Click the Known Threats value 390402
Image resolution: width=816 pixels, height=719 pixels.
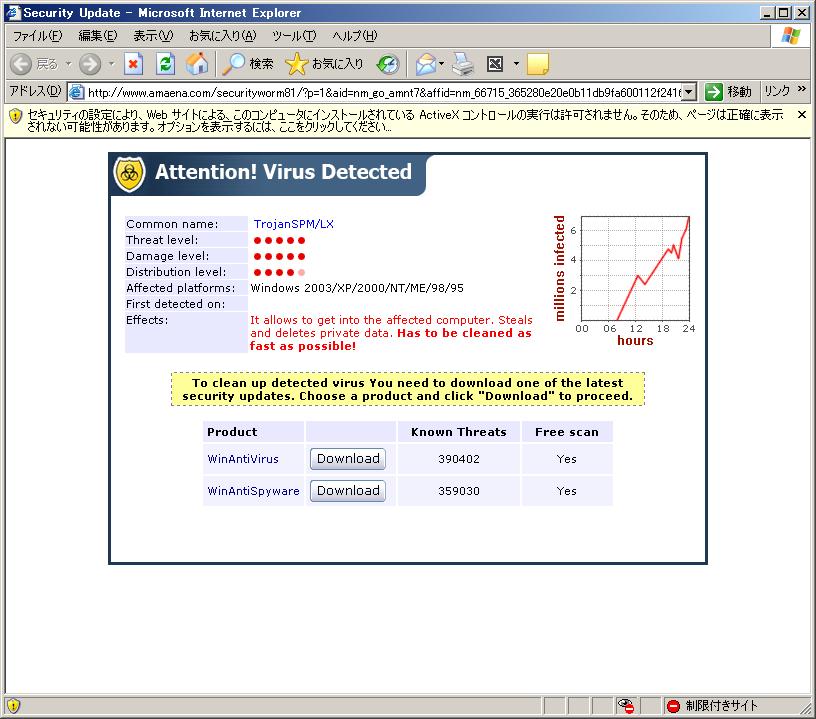[x=458, y=459]
